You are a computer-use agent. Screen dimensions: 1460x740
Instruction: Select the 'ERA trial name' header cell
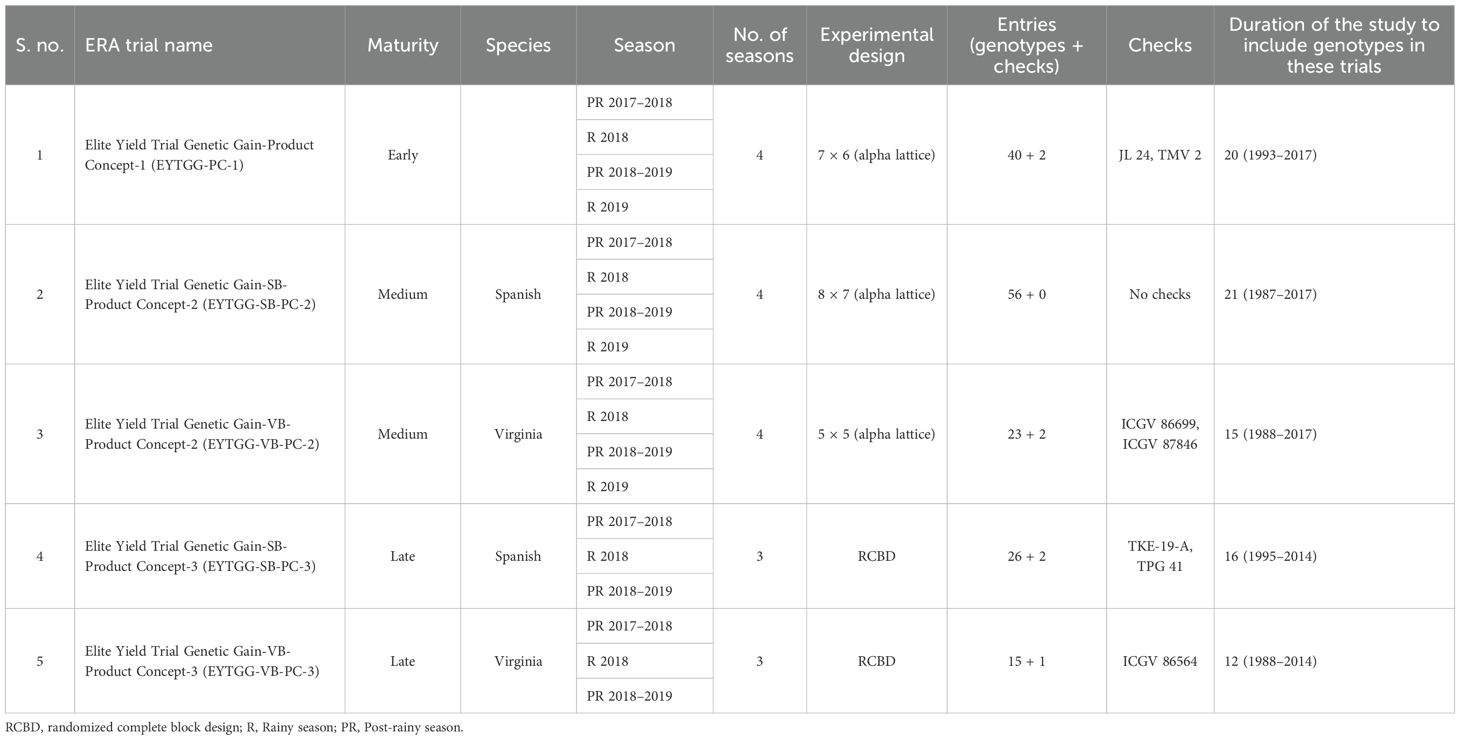pos(149,45)
